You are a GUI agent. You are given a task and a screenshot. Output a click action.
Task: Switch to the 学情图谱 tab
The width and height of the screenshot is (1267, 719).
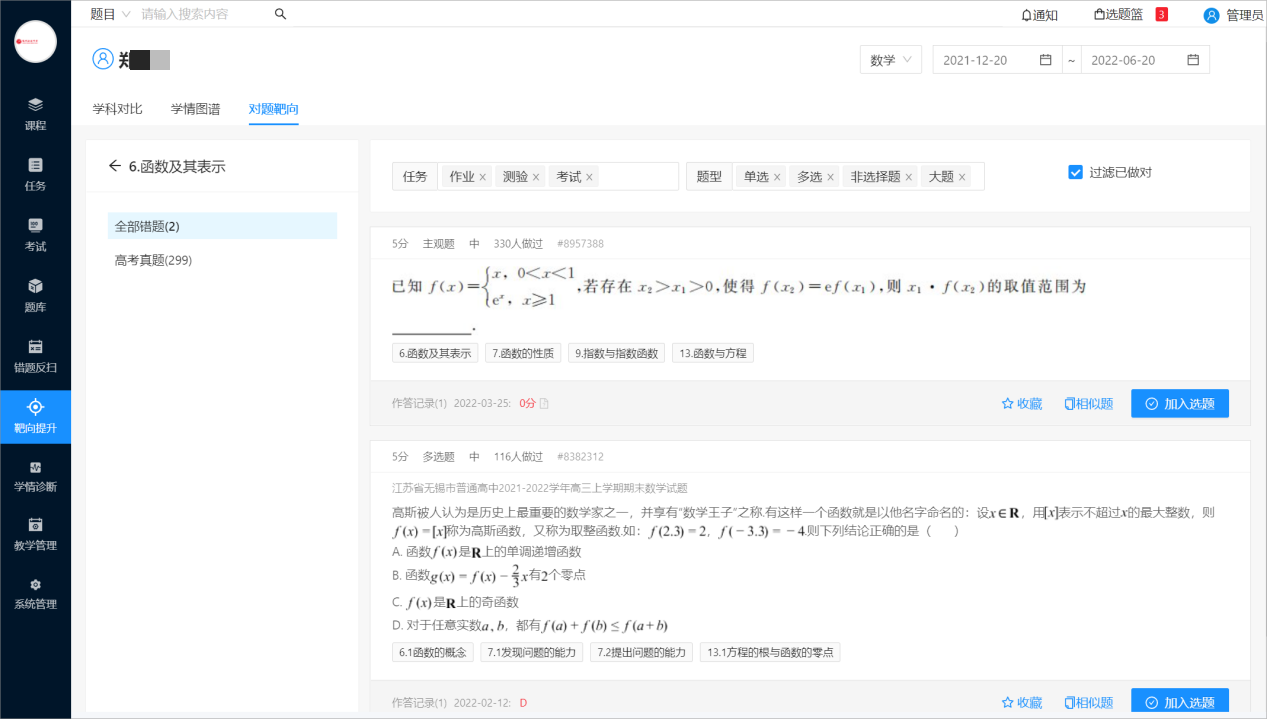click(195, 109)
